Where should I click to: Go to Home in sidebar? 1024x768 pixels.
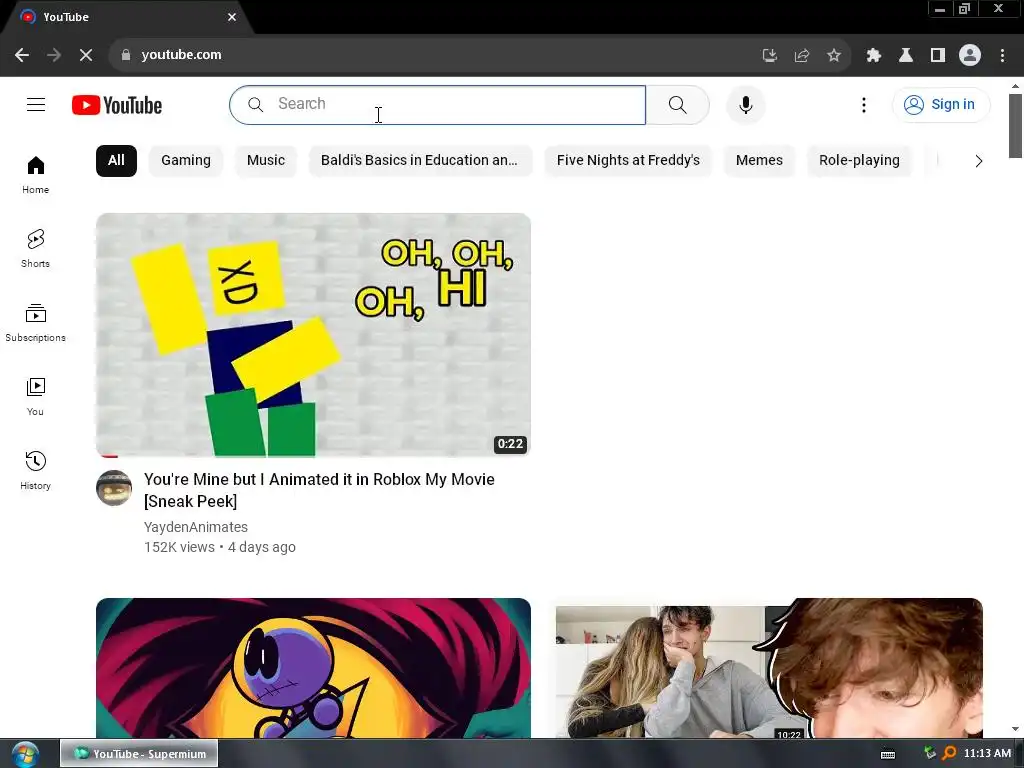click(x=35, y=174)
